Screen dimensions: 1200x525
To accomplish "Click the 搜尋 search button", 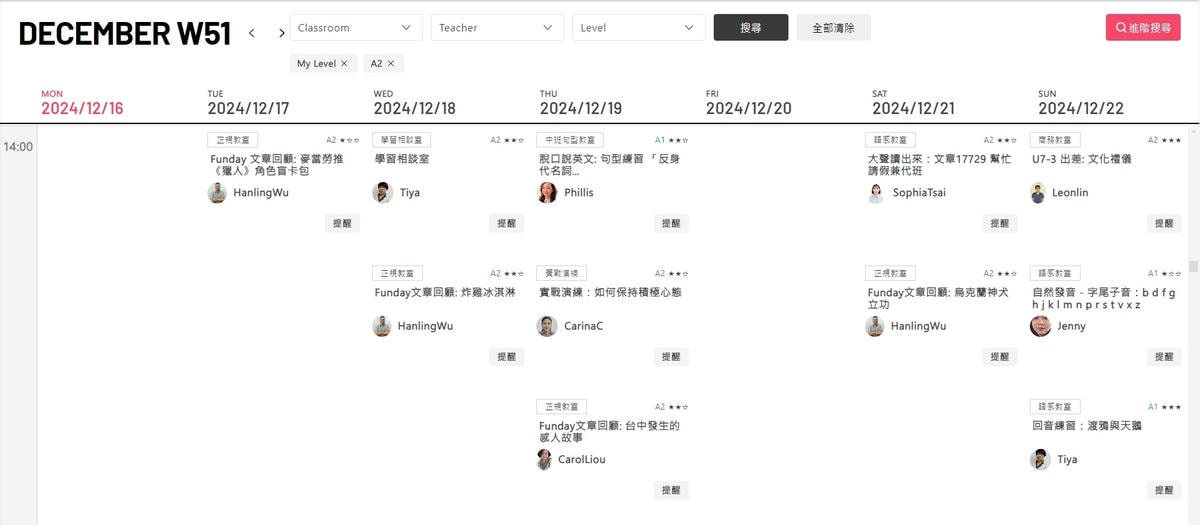I will click(x=751, y=28).
